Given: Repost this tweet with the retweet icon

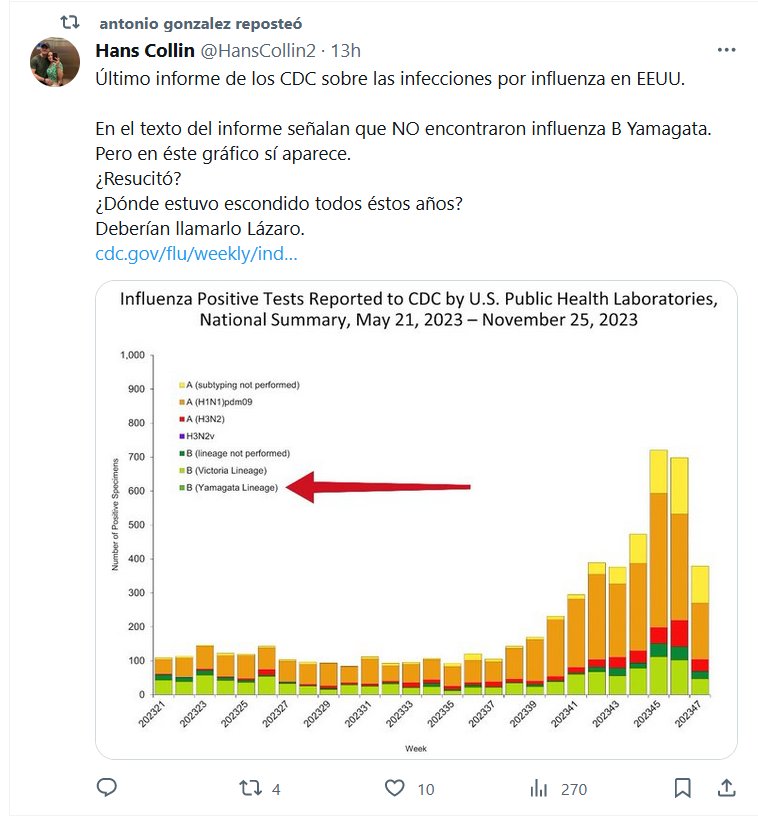Looking at the screenshot, I should coord(250,788).
